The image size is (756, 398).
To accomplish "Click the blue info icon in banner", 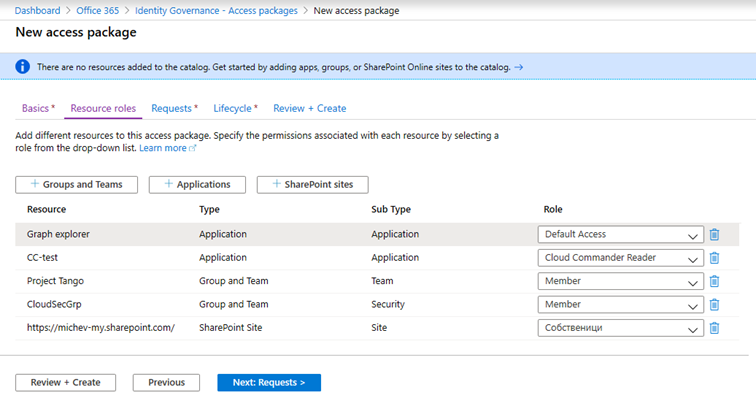I will click(22, 67).
